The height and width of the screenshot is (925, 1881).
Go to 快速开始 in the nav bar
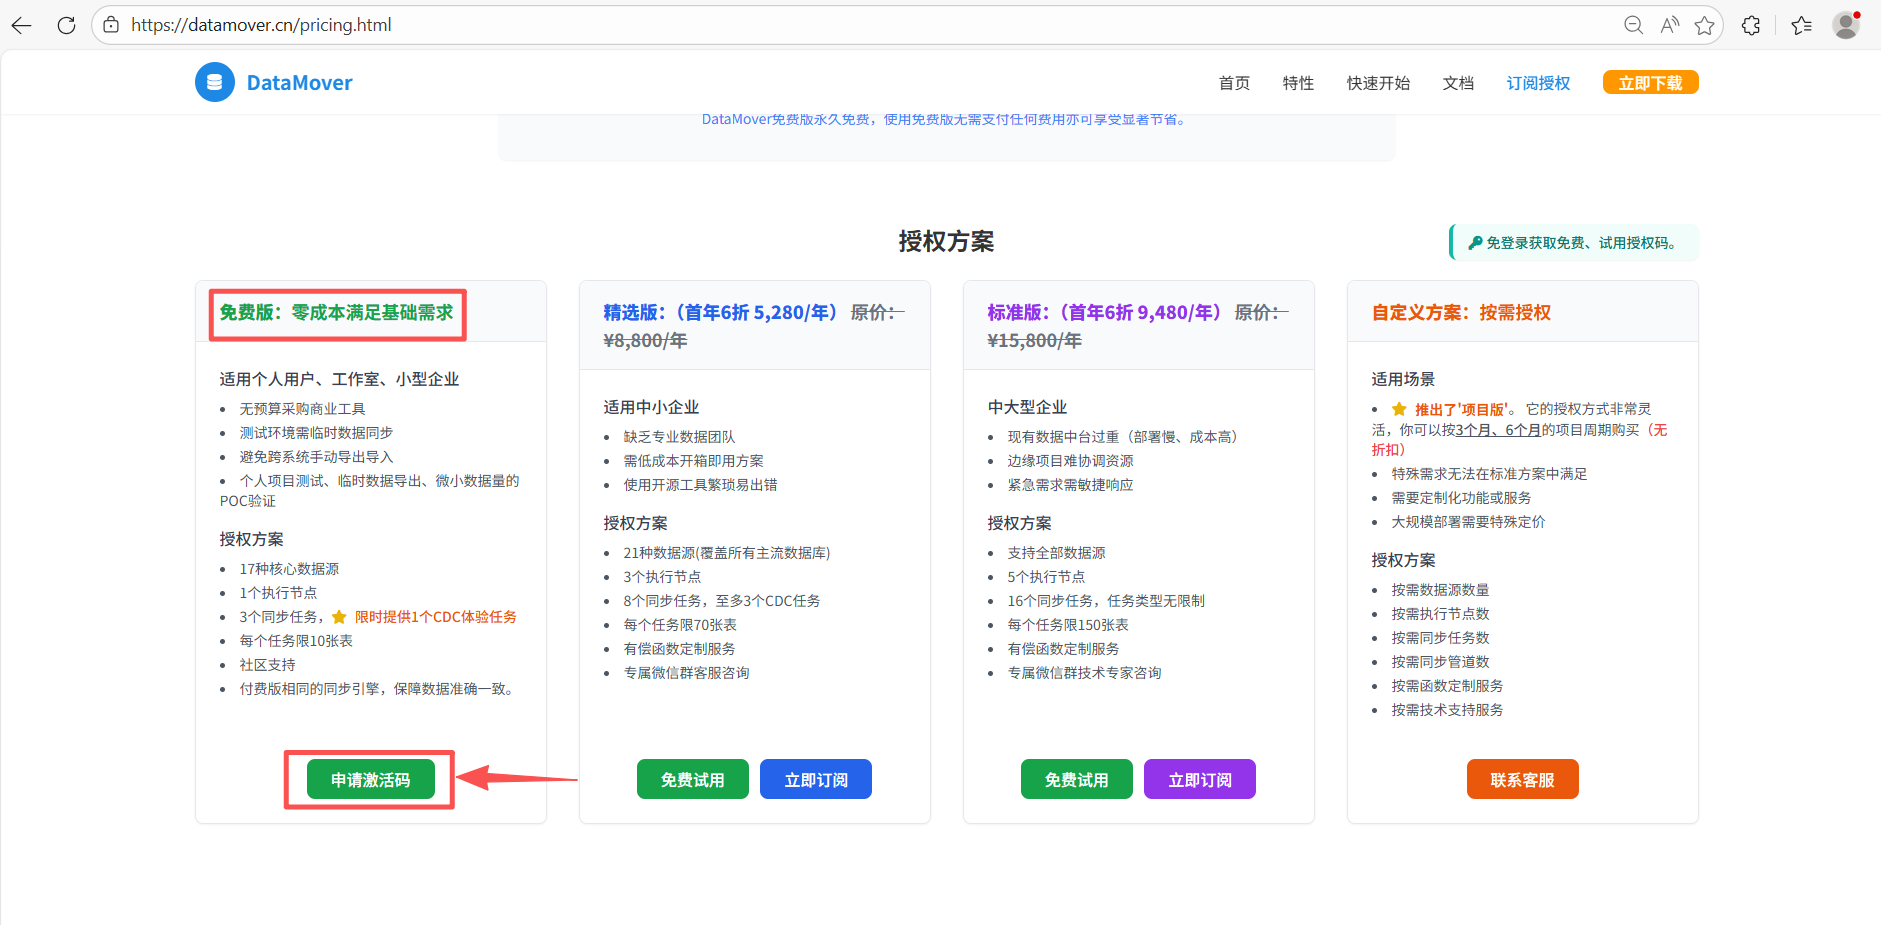click(x=1378, y=83)
